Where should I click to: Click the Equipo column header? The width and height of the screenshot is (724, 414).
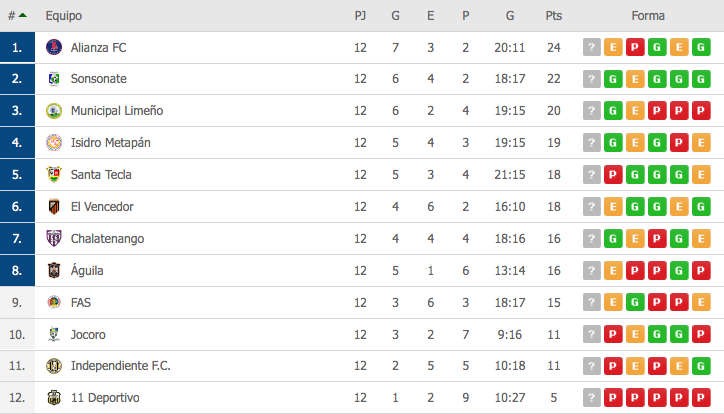pyautogui.click(x=64, y=16)
